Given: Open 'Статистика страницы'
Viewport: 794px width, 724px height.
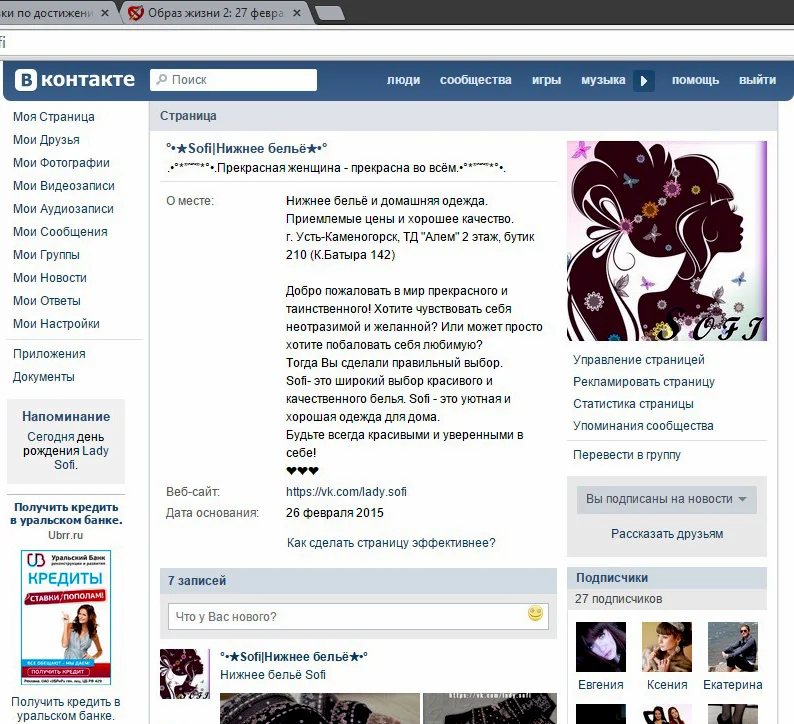Looking at the screenshot, I should coord(633,404).
